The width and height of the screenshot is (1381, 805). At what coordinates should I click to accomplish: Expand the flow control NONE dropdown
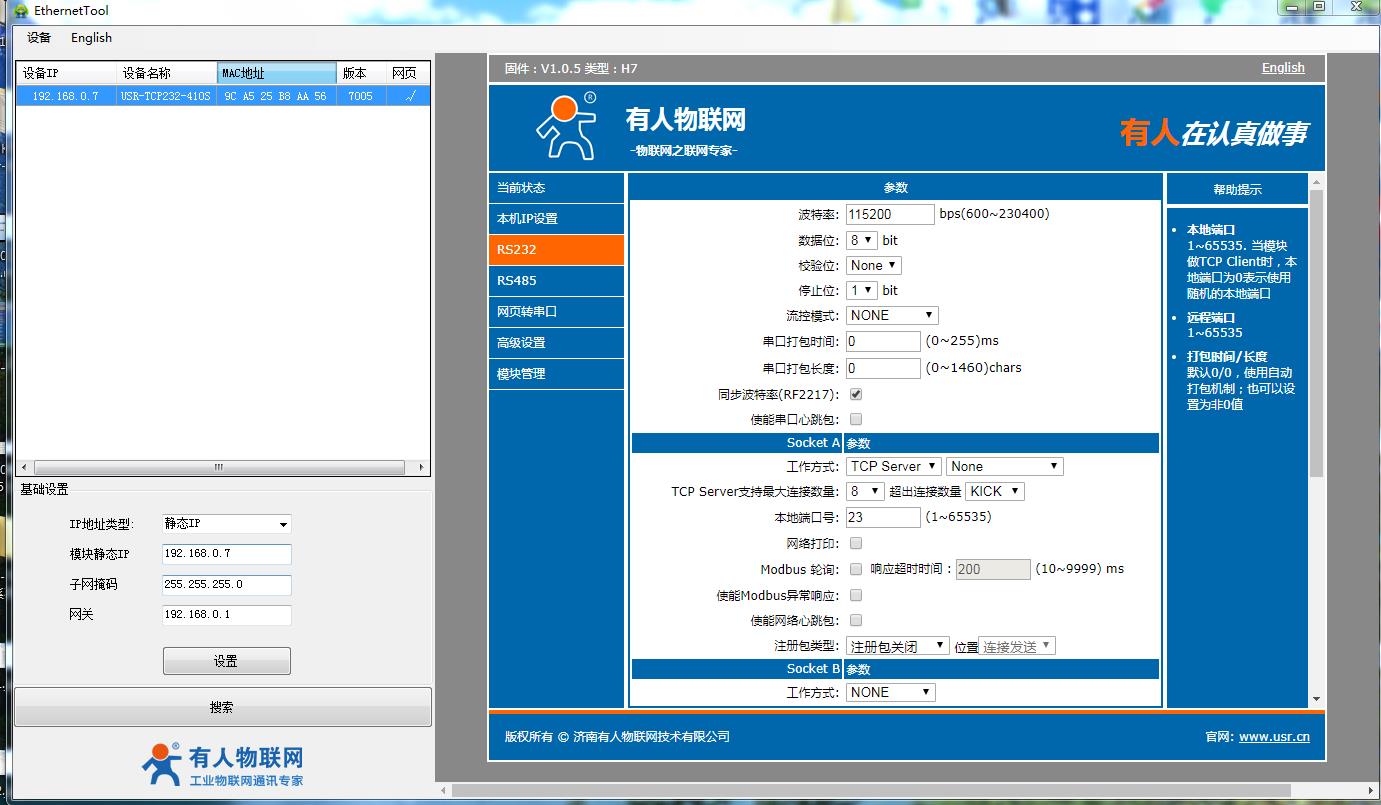click(x=892, y=315)
